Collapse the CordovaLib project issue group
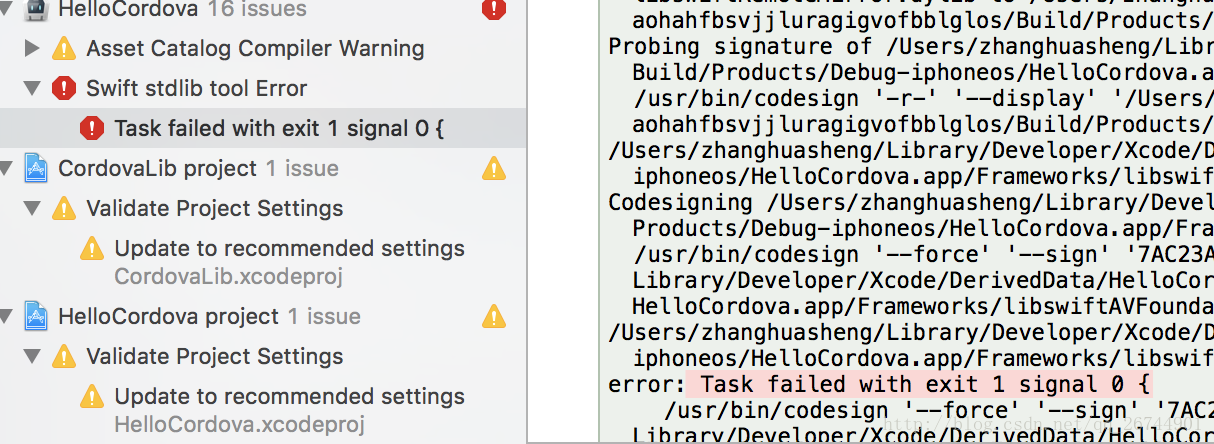The width and height of the screenshot is (1214, 444). pos(6,168)
